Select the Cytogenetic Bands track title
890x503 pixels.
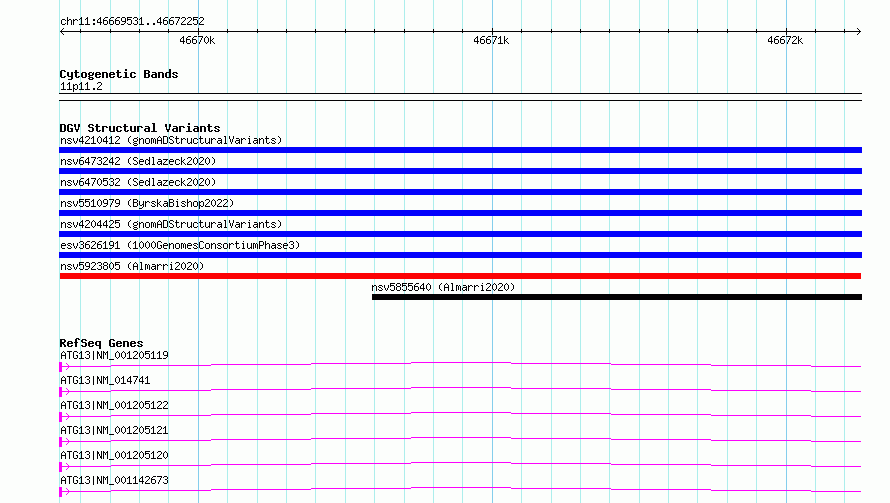coord(119,74)
